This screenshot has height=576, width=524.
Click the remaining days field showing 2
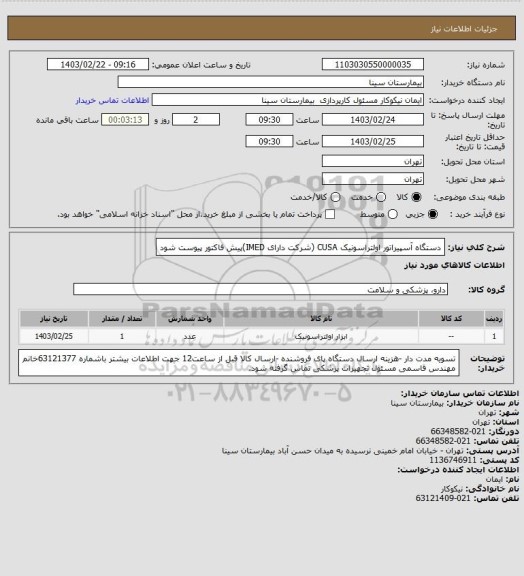click(196, 120)
